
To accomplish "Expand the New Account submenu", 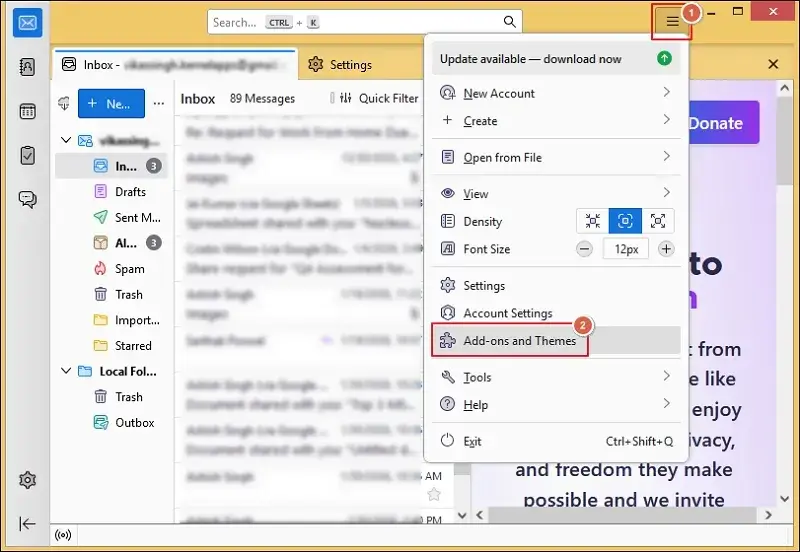I will pos(666,93).
